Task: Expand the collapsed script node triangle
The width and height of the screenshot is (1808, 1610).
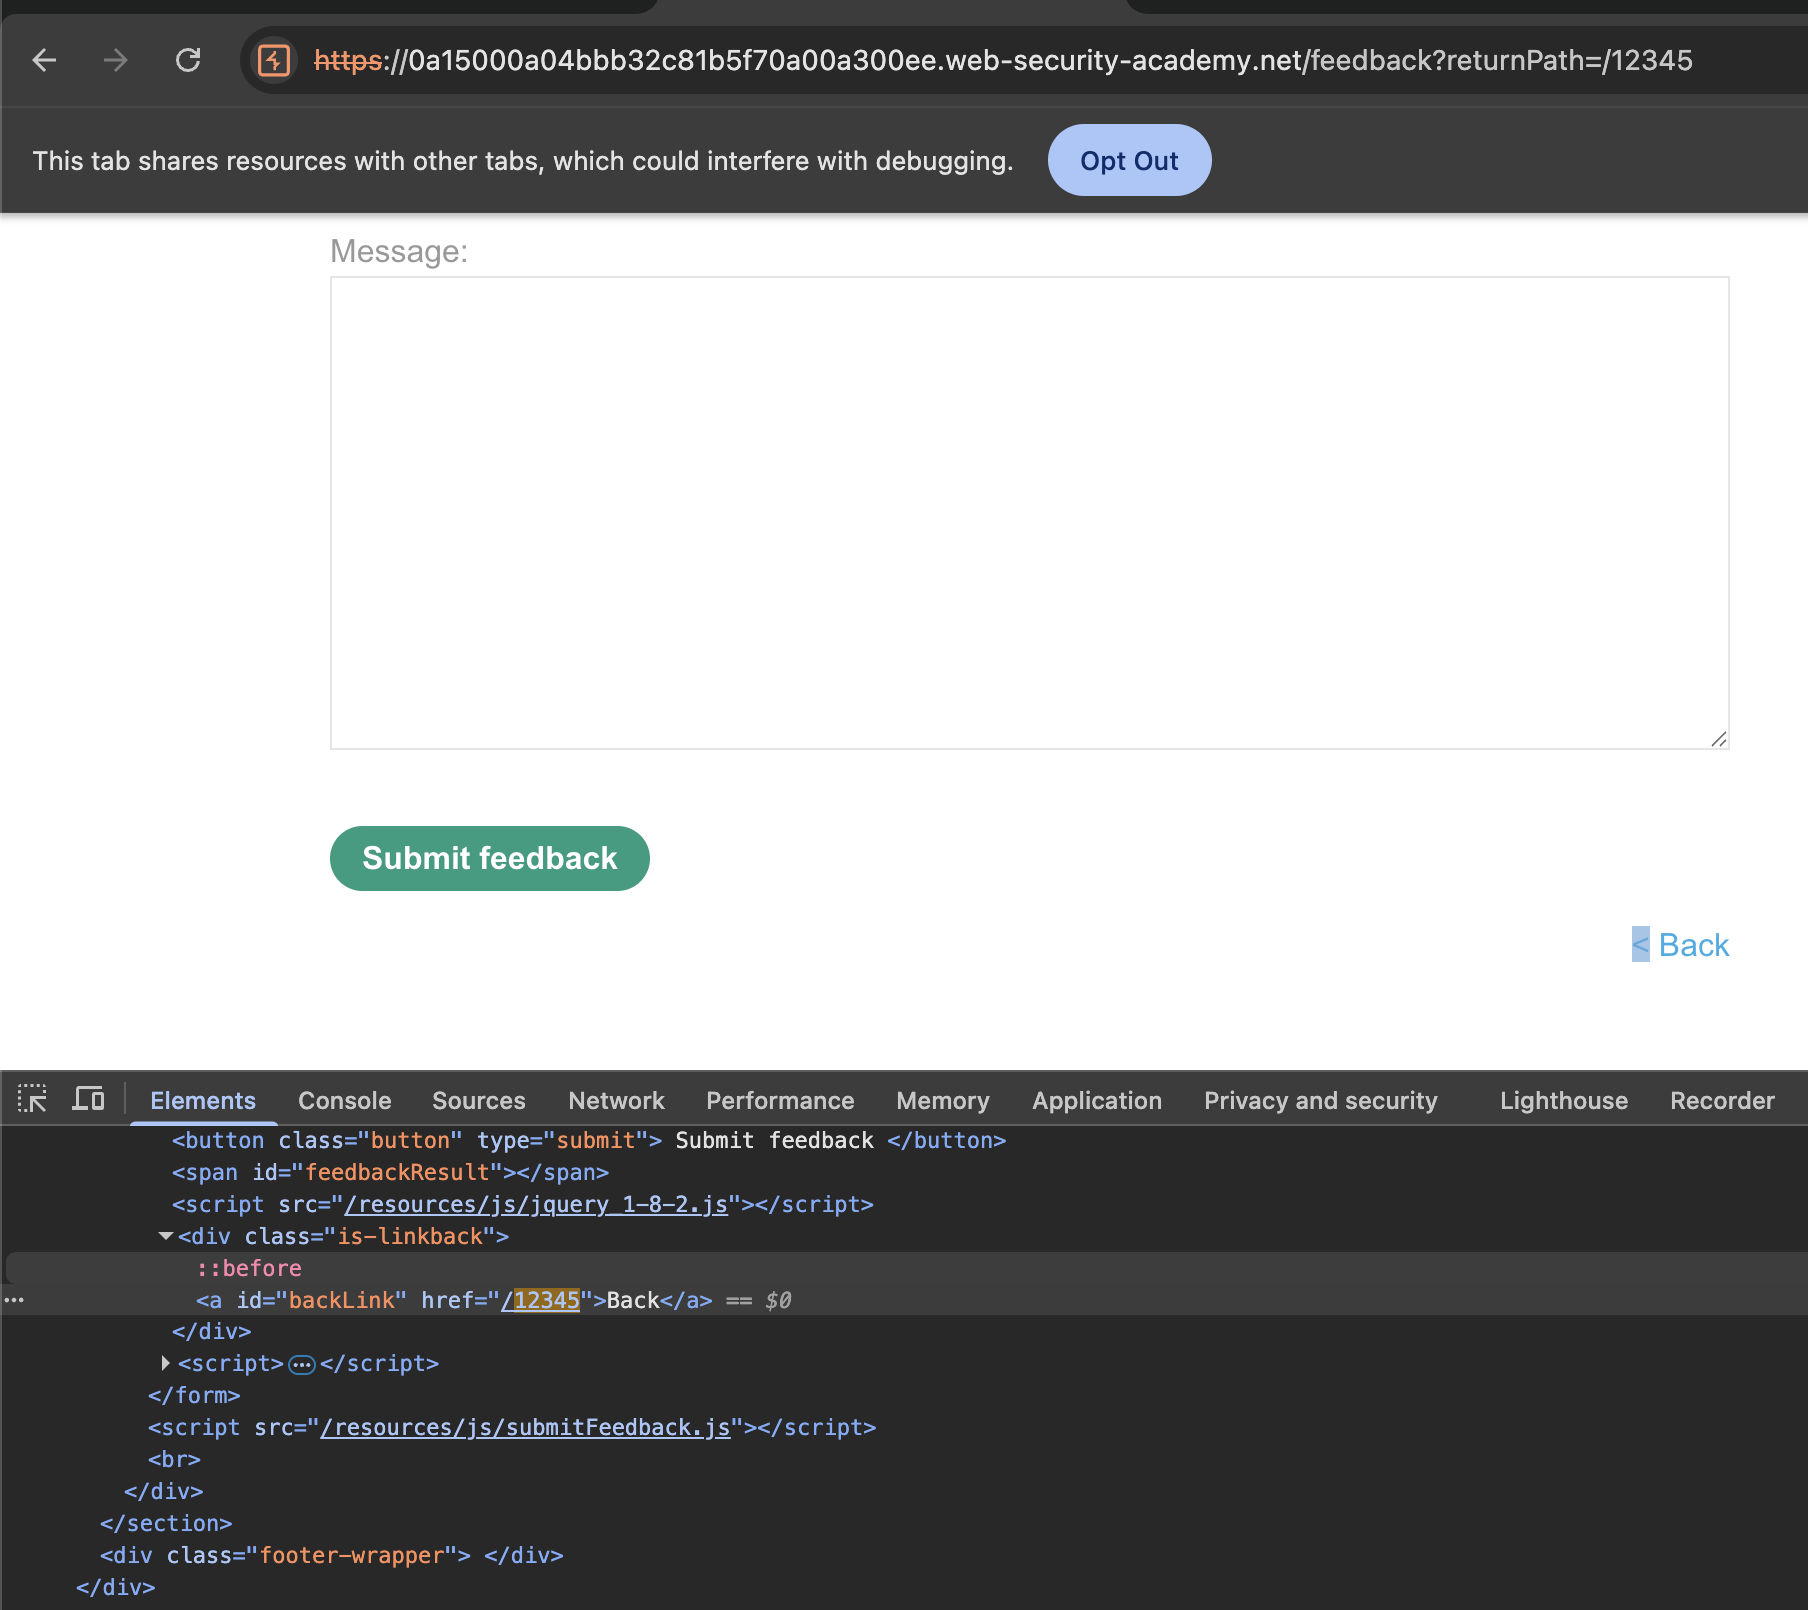Action: pyautogui.click(x=166, y=1364)
